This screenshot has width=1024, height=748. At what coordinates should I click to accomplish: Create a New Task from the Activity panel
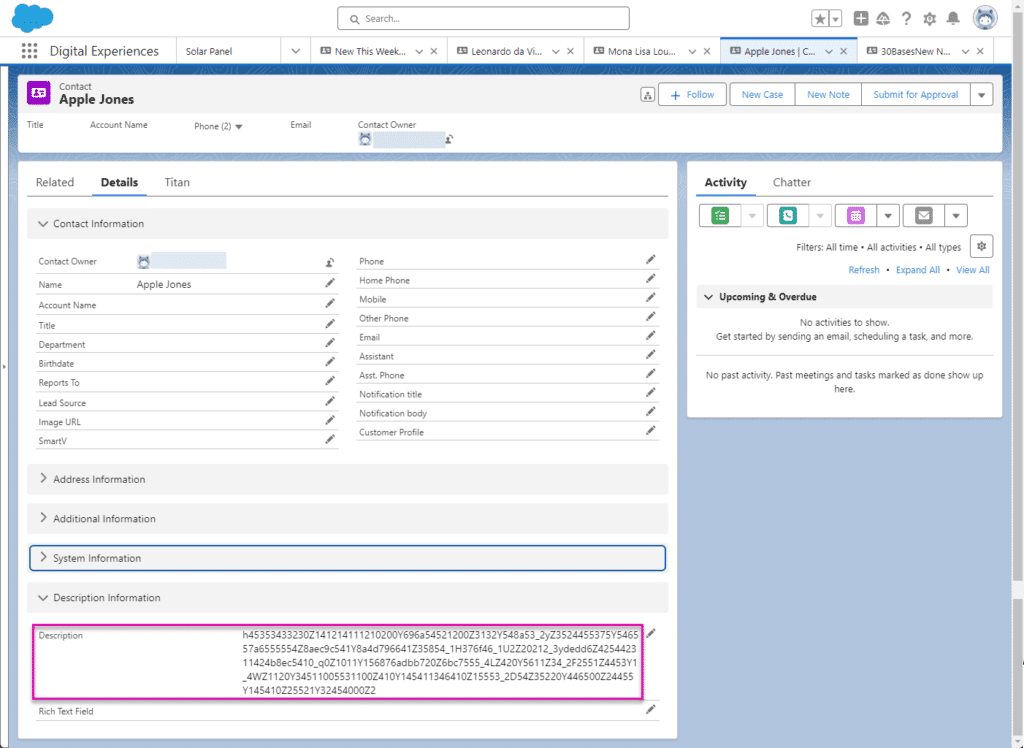[x=722, y=214]
